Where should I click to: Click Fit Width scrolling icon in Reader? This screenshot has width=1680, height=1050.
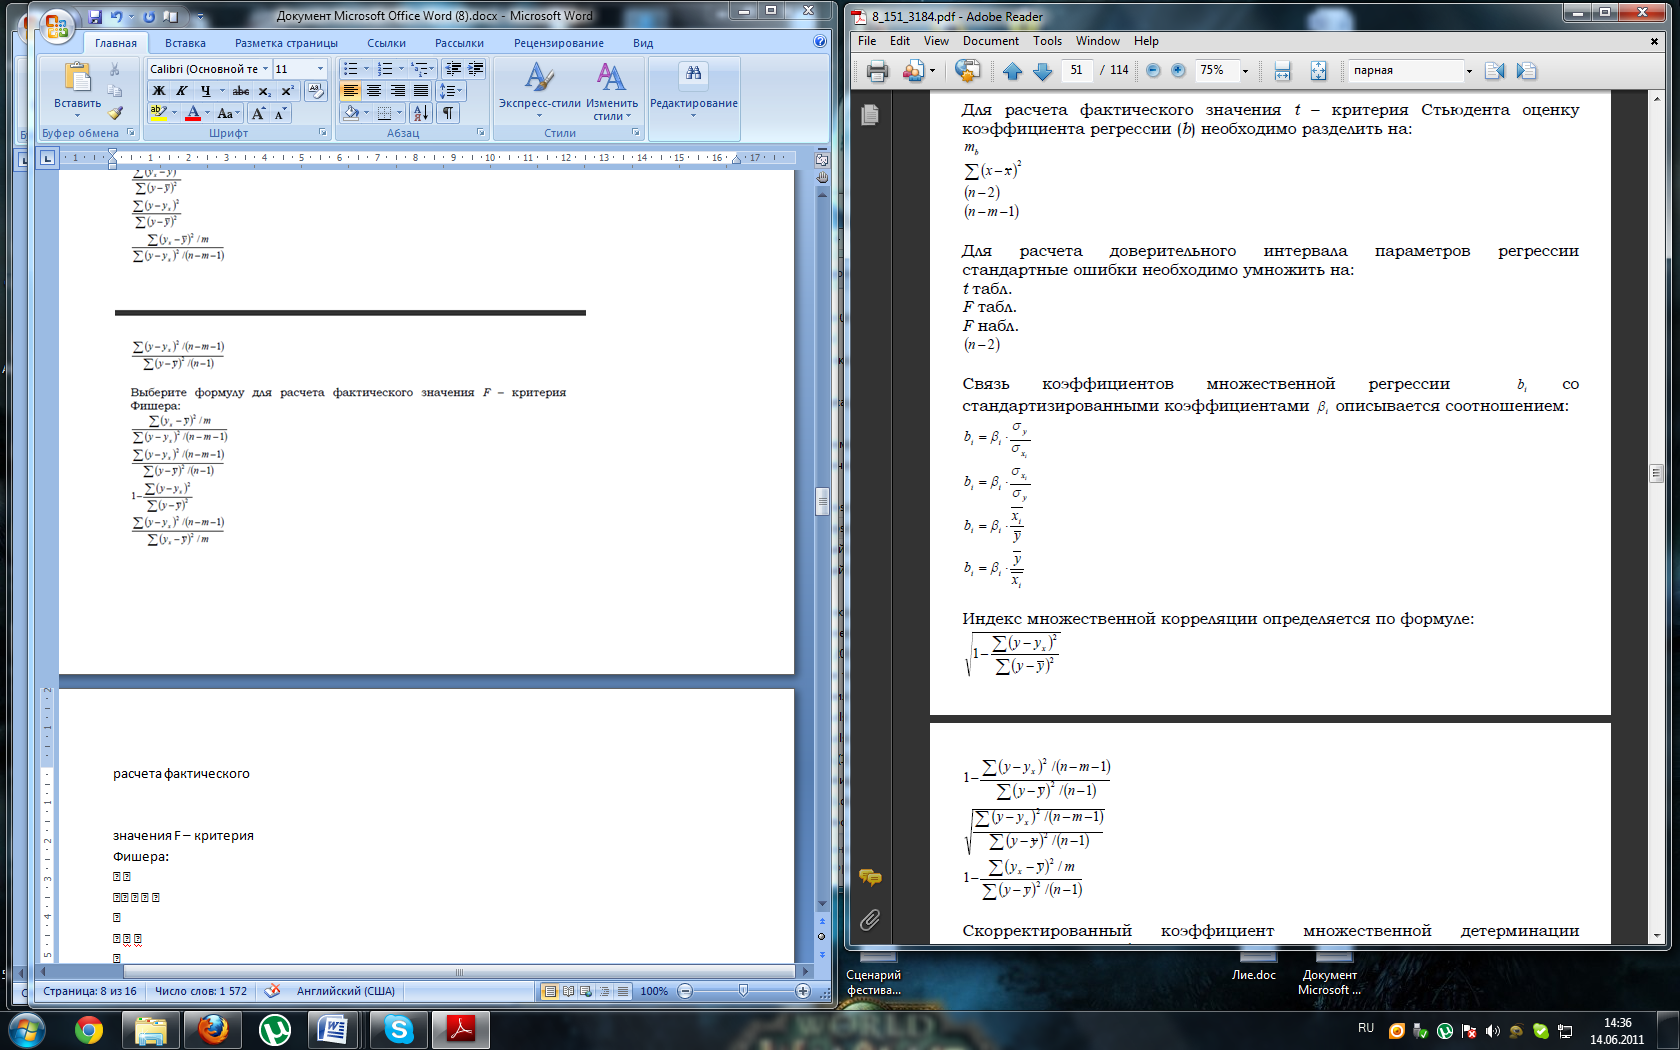point(1282,71)
